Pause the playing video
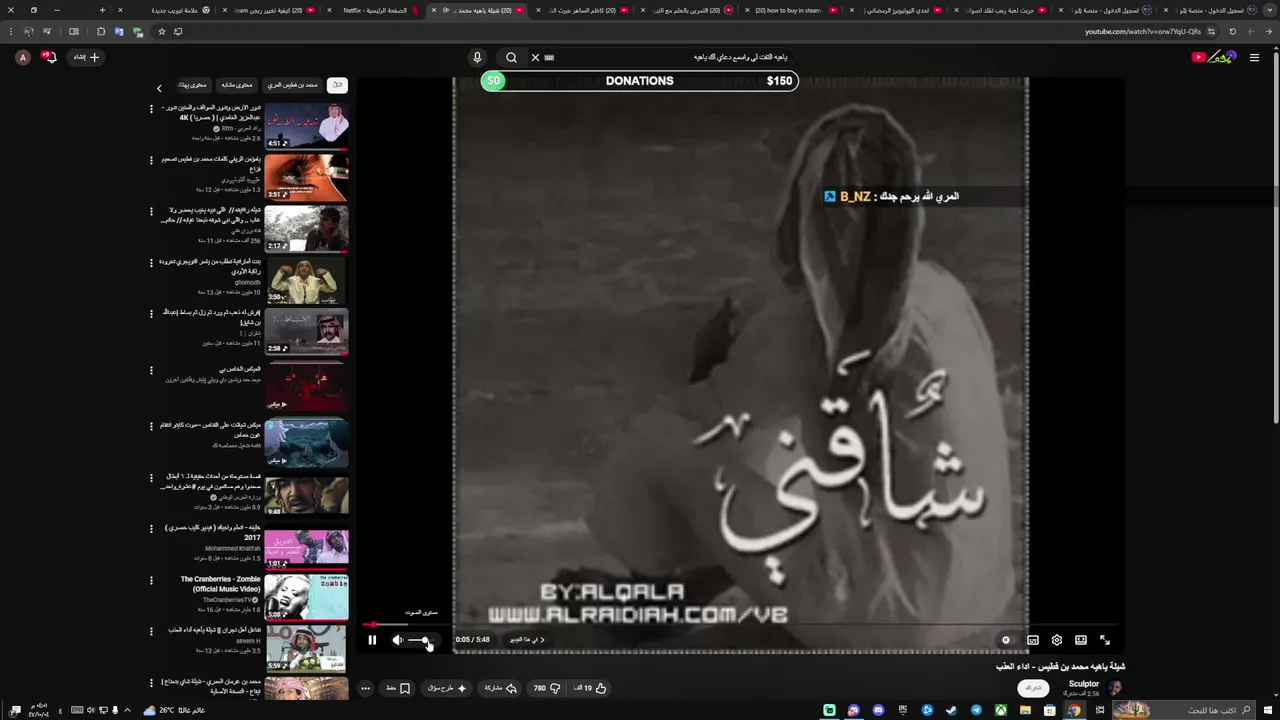1280x720 pixels. [x=372, y=640]
